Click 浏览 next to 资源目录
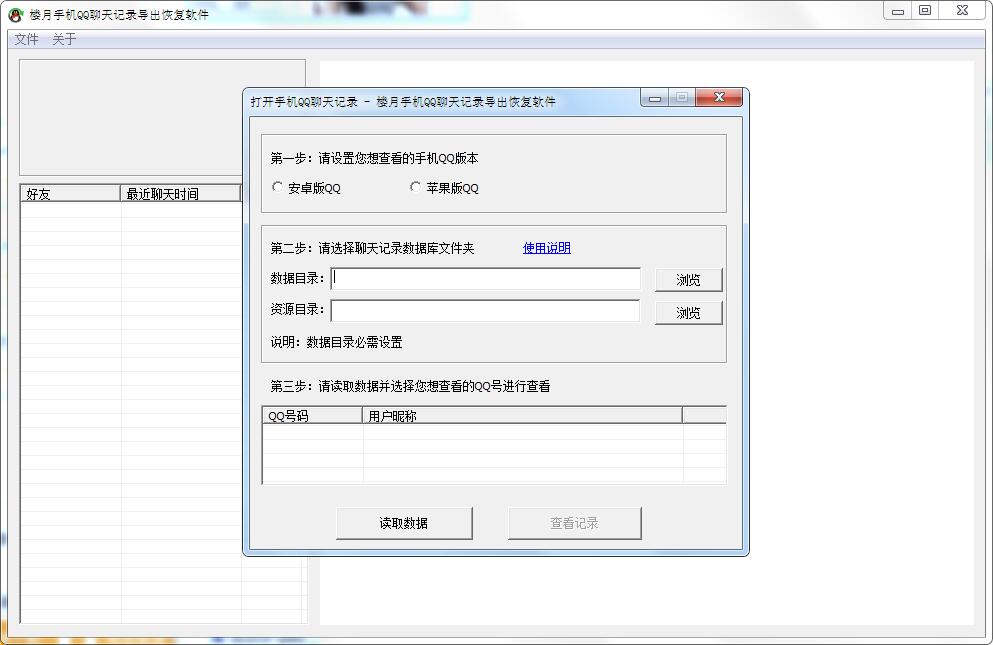Viewport: 993px width, 645px height. (x=688, y=313)
